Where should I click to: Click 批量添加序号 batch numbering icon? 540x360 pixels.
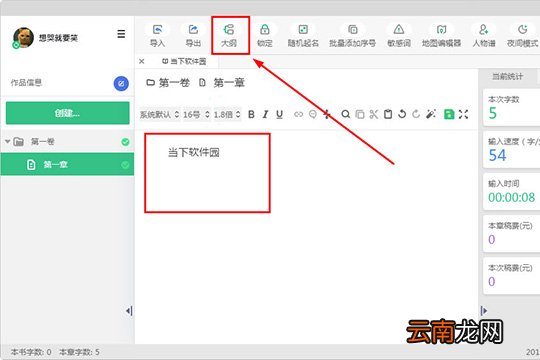pyautogui.click(x=353, y=30)
